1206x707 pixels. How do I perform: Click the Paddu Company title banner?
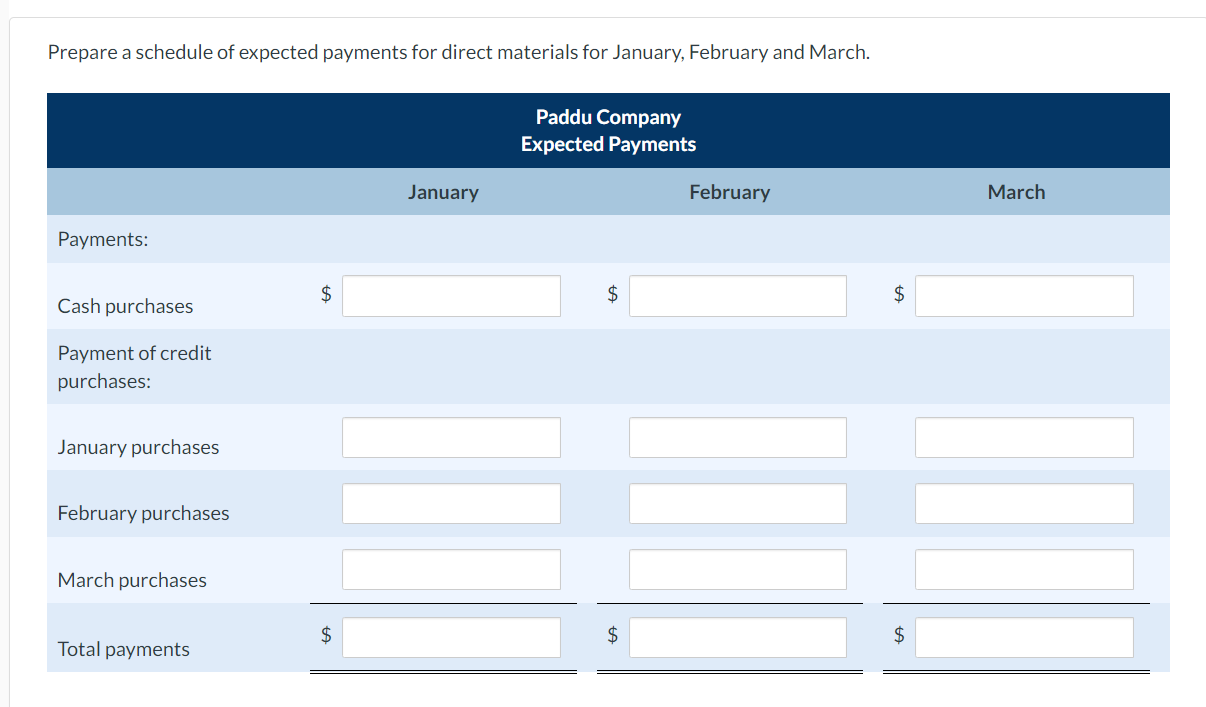(608, 130)
